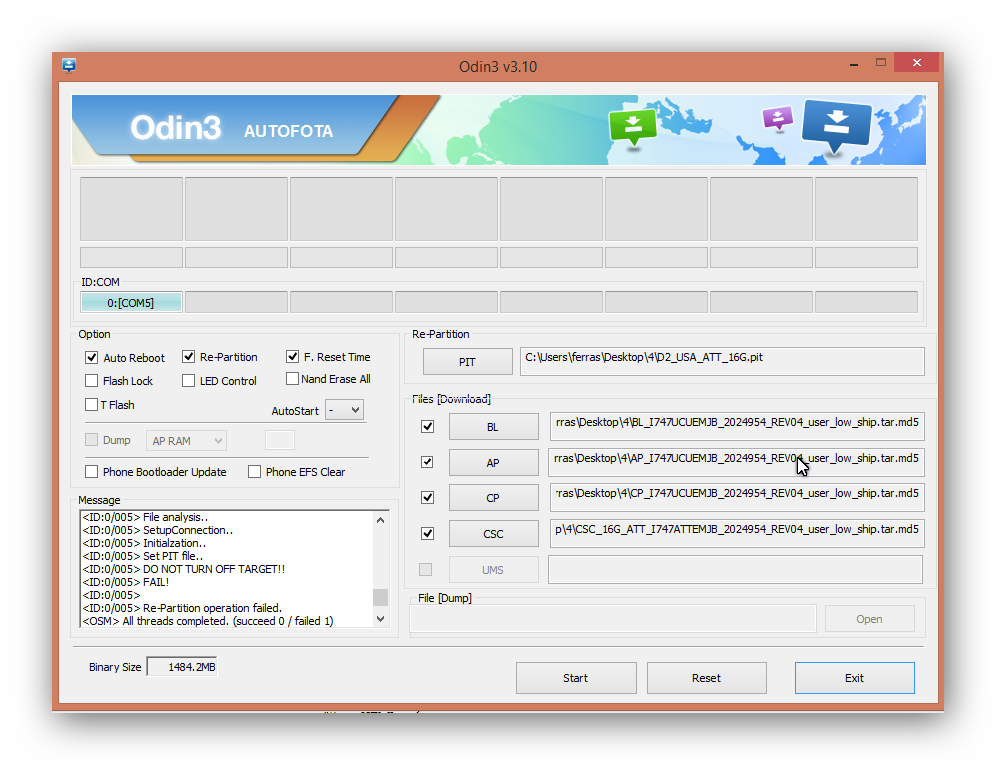Click the 'SetupConnection..' log line
This screenshot has width=996, height=765.
[158, 530]
